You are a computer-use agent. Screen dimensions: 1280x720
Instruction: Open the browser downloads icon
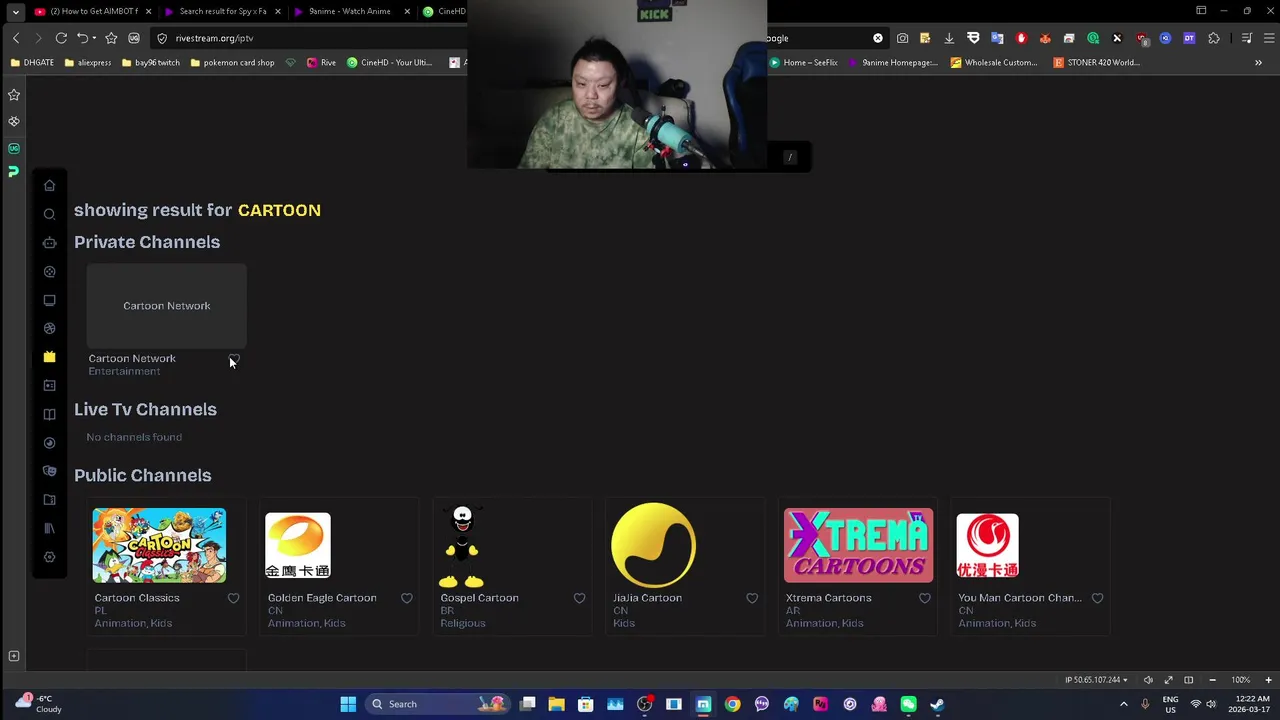[949, 38]
